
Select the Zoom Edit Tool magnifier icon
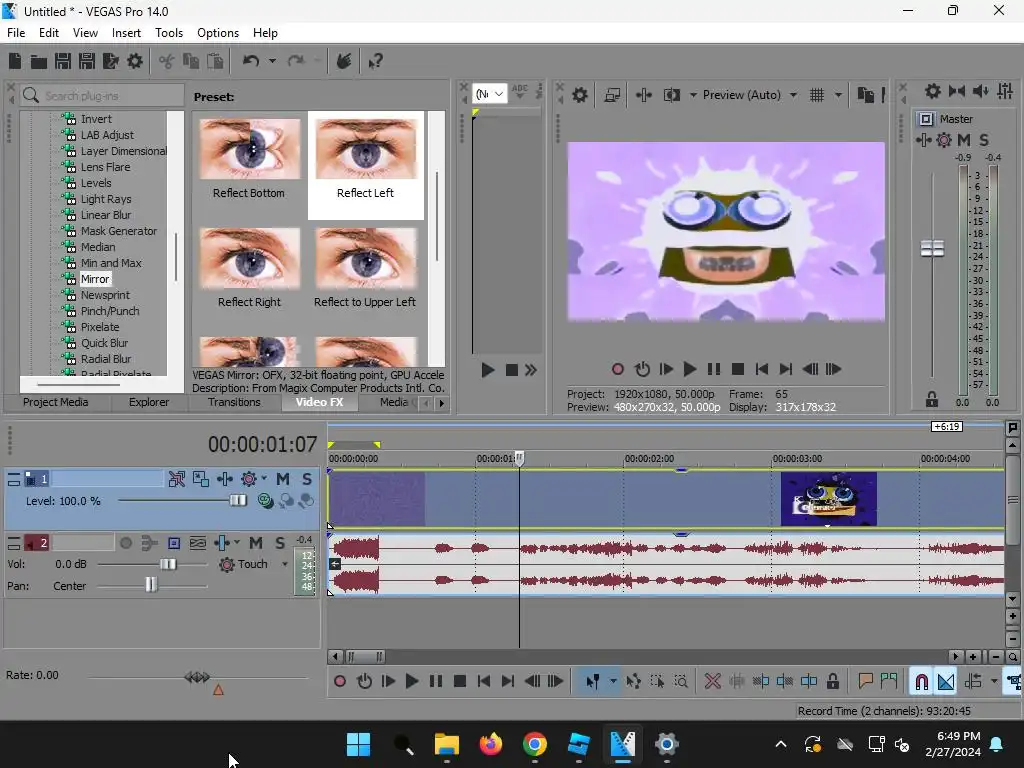point(680,681)
